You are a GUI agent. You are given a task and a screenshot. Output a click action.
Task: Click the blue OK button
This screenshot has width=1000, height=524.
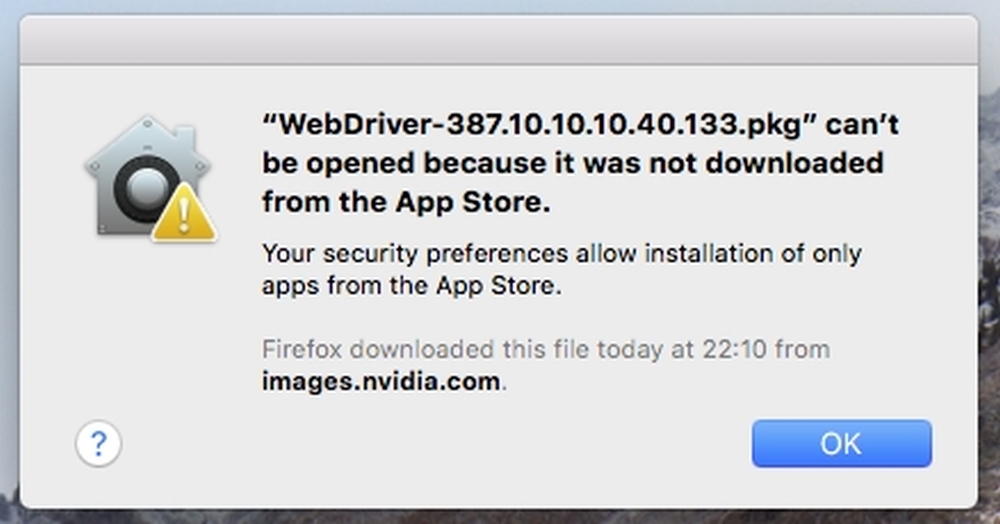tap(841, 443)
